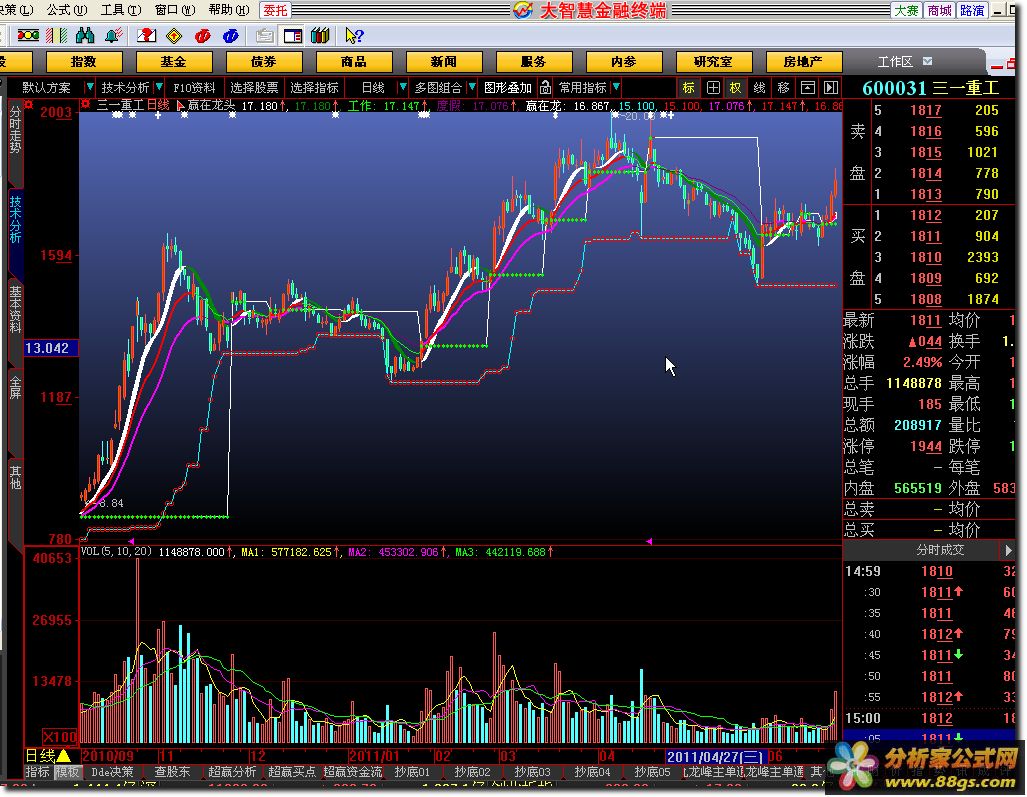The image size is (1027, 797).
Task: Open the 工具(T) menu
Action: pyautogui.click(x=121, y=10)
